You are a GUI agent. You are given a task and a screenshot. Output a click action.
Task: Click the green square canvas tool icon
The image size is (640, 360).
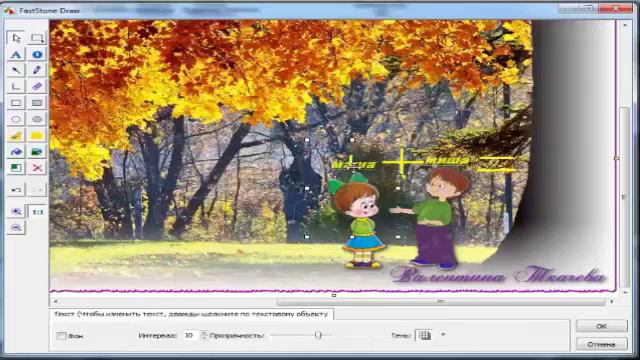coord(16,168)
